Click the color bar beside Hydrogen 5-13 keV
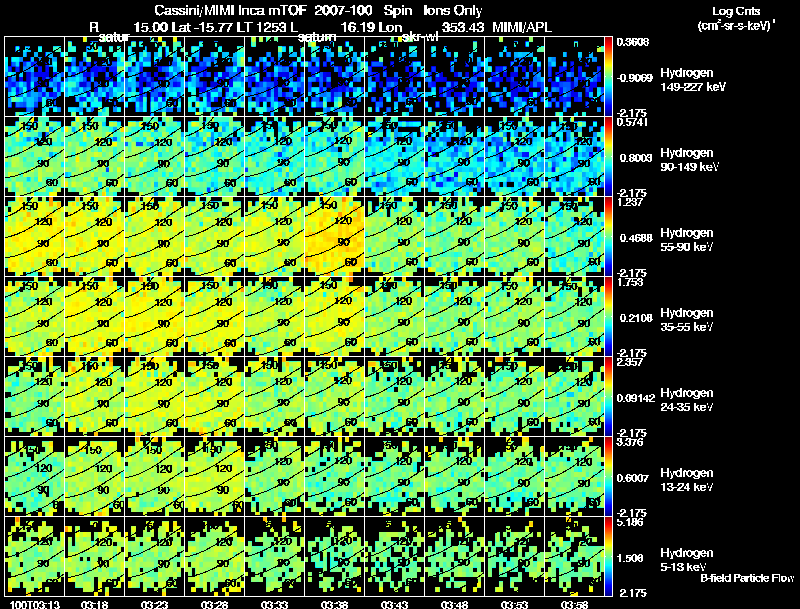The image size is (800, 609). point(608,557)
